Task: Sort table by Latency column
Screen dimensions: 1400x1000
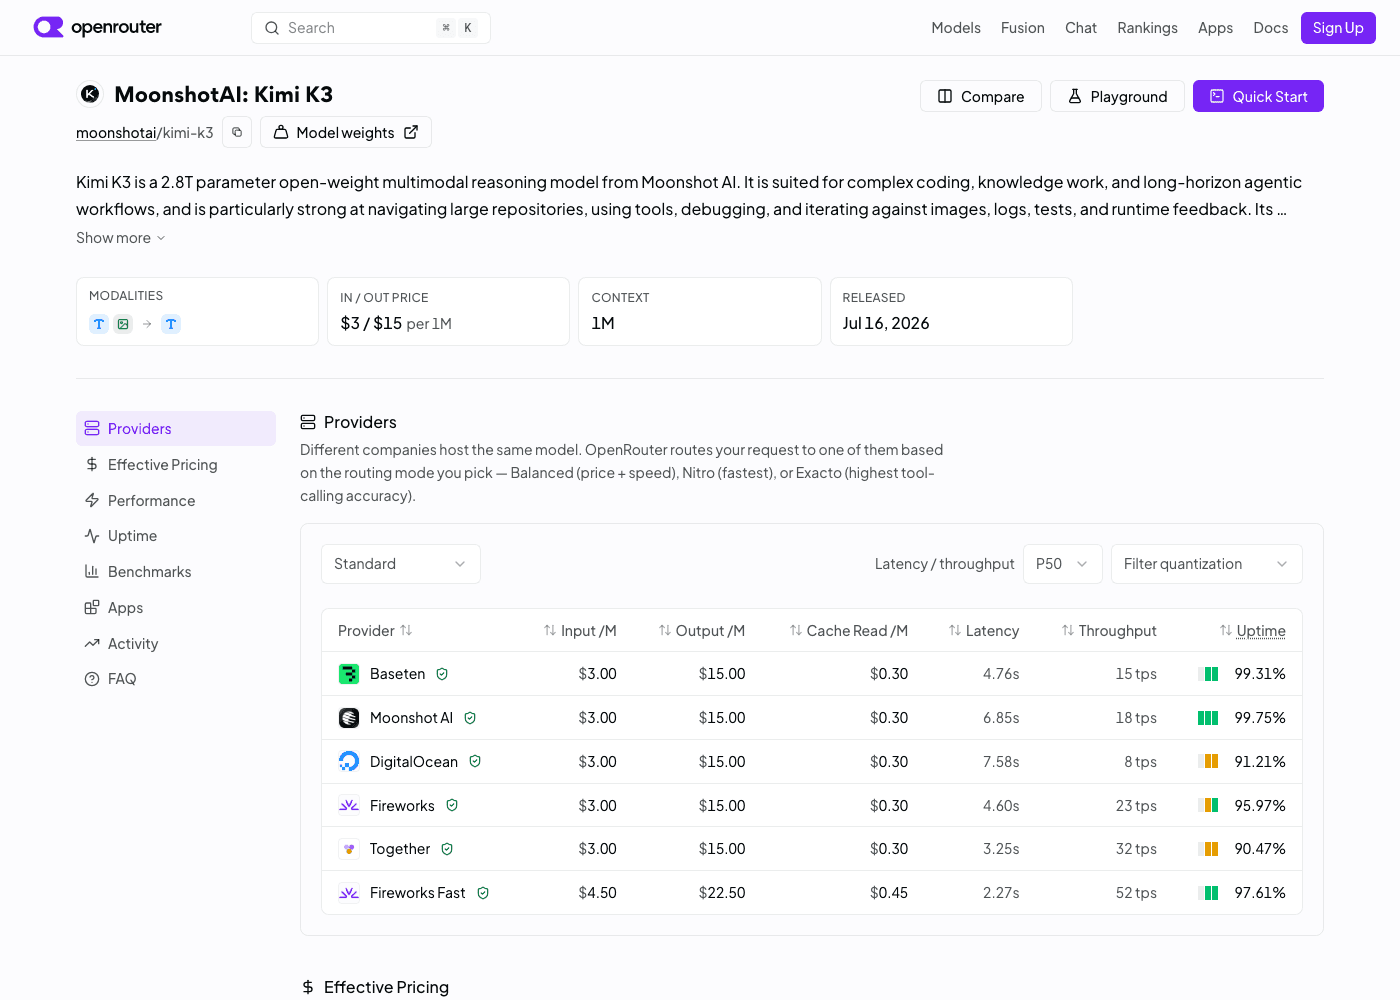Action: click(x=984, y=631)
